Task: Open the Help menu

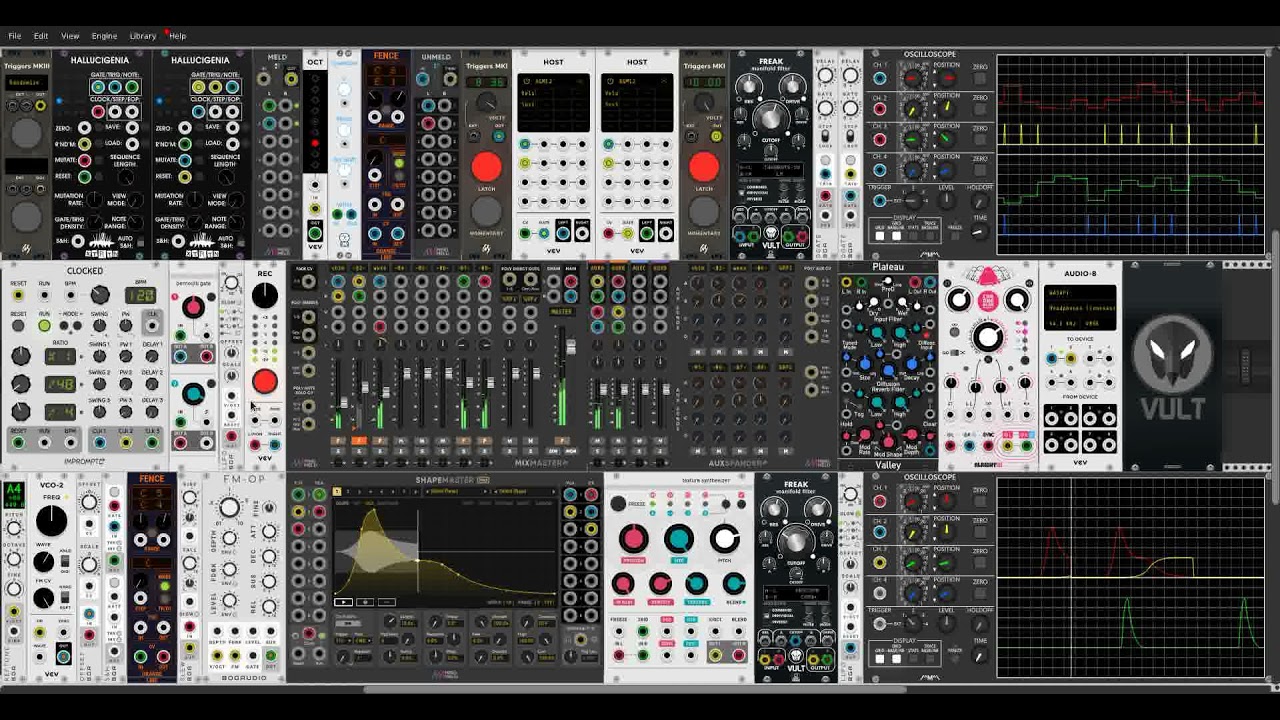Action: [x=178, y=36]
